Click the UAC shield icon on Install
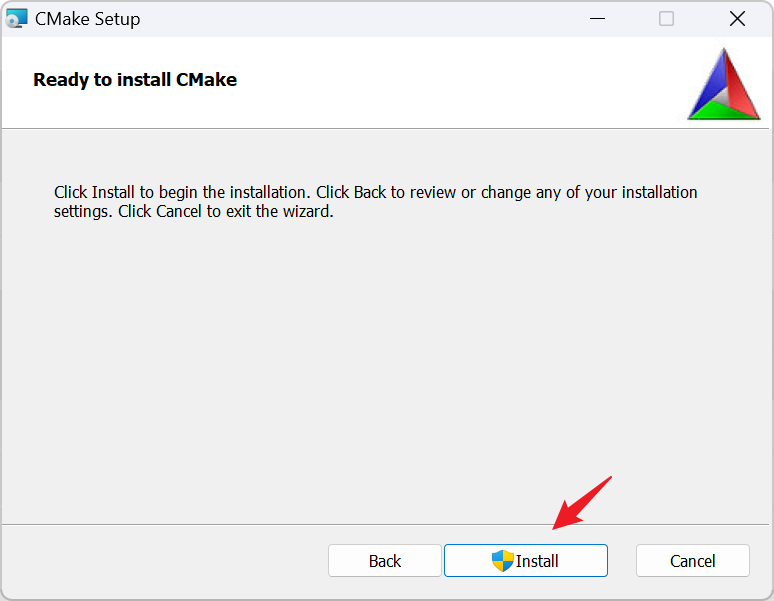This screenshot has height=601, width=774. [x=502, y=561]
